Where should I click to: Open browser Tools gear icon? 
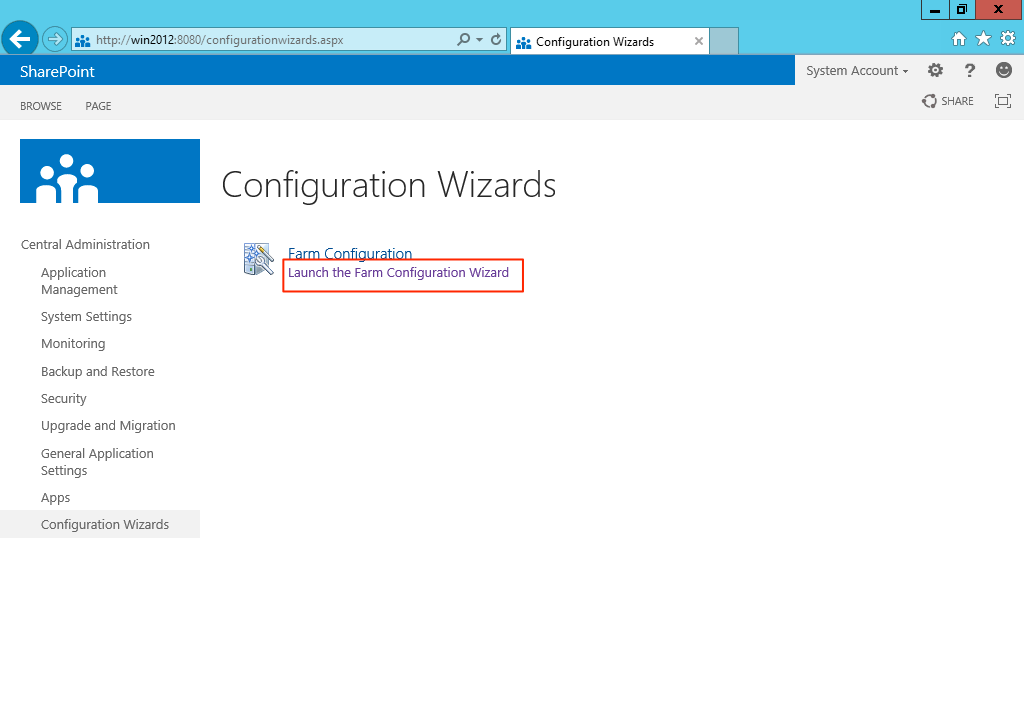pos(1008,39)
